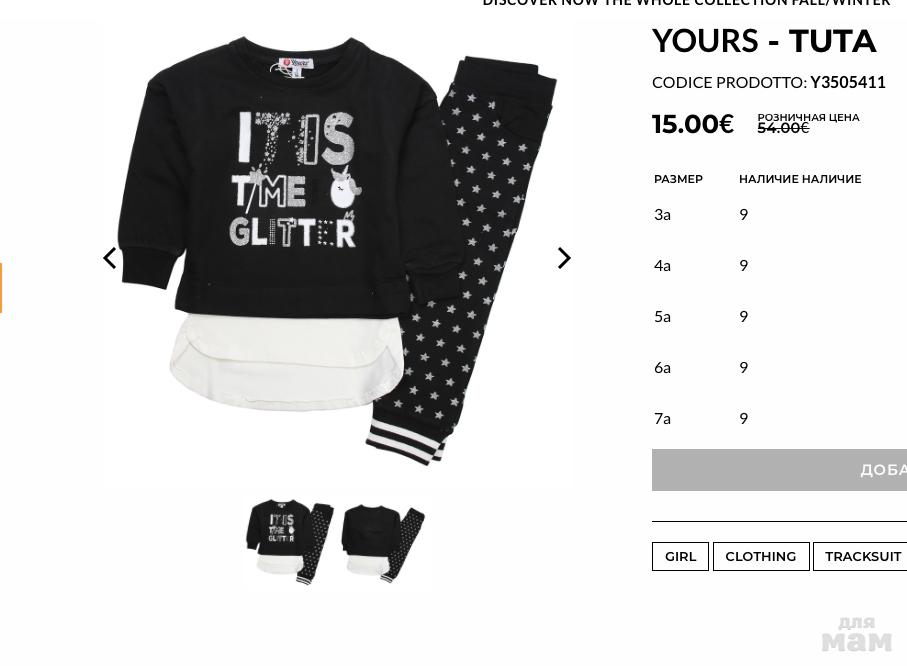Click the main tracksuit product image
This screenshot has width=907, height=666.
pos(338,252)
